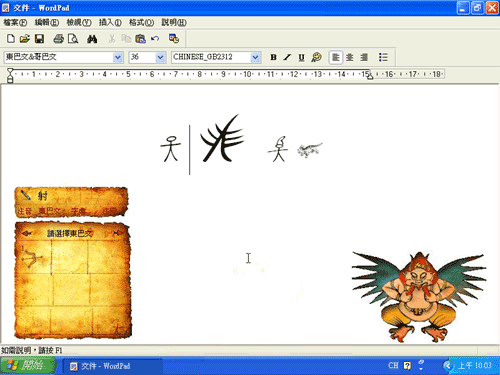500x375 pixels.
Task: Click the right red arrow in parchment panel
Action: coord(117,233)
